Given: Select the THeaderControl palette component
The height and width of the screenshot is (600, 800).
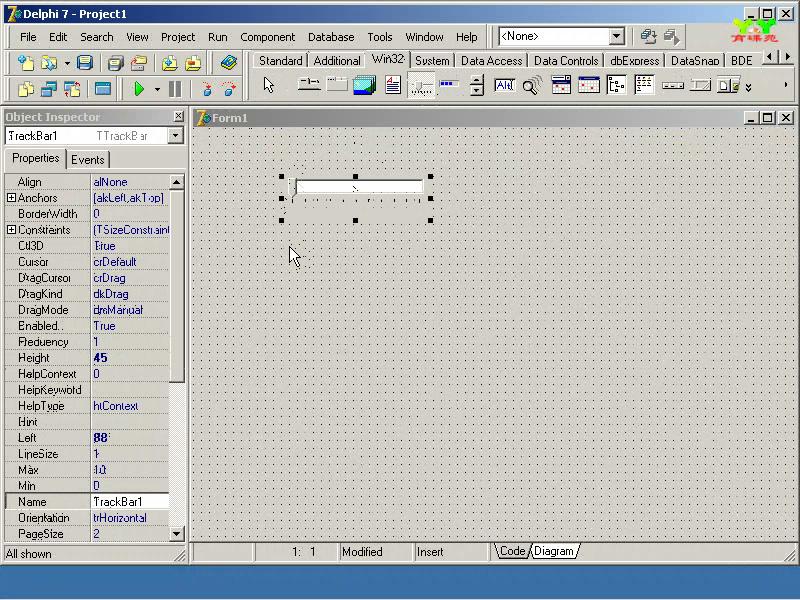Looking at the screenshot, I should [x=672, y=85].
